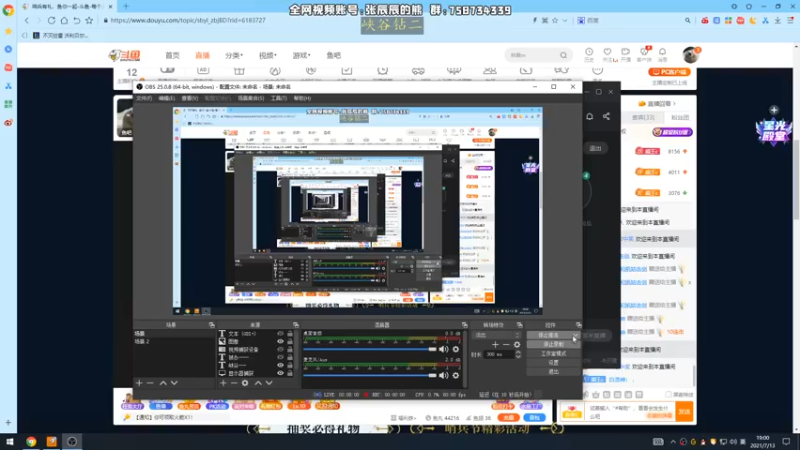Toggle visibility of 文本 (GDI+) source

click(280, 334)
